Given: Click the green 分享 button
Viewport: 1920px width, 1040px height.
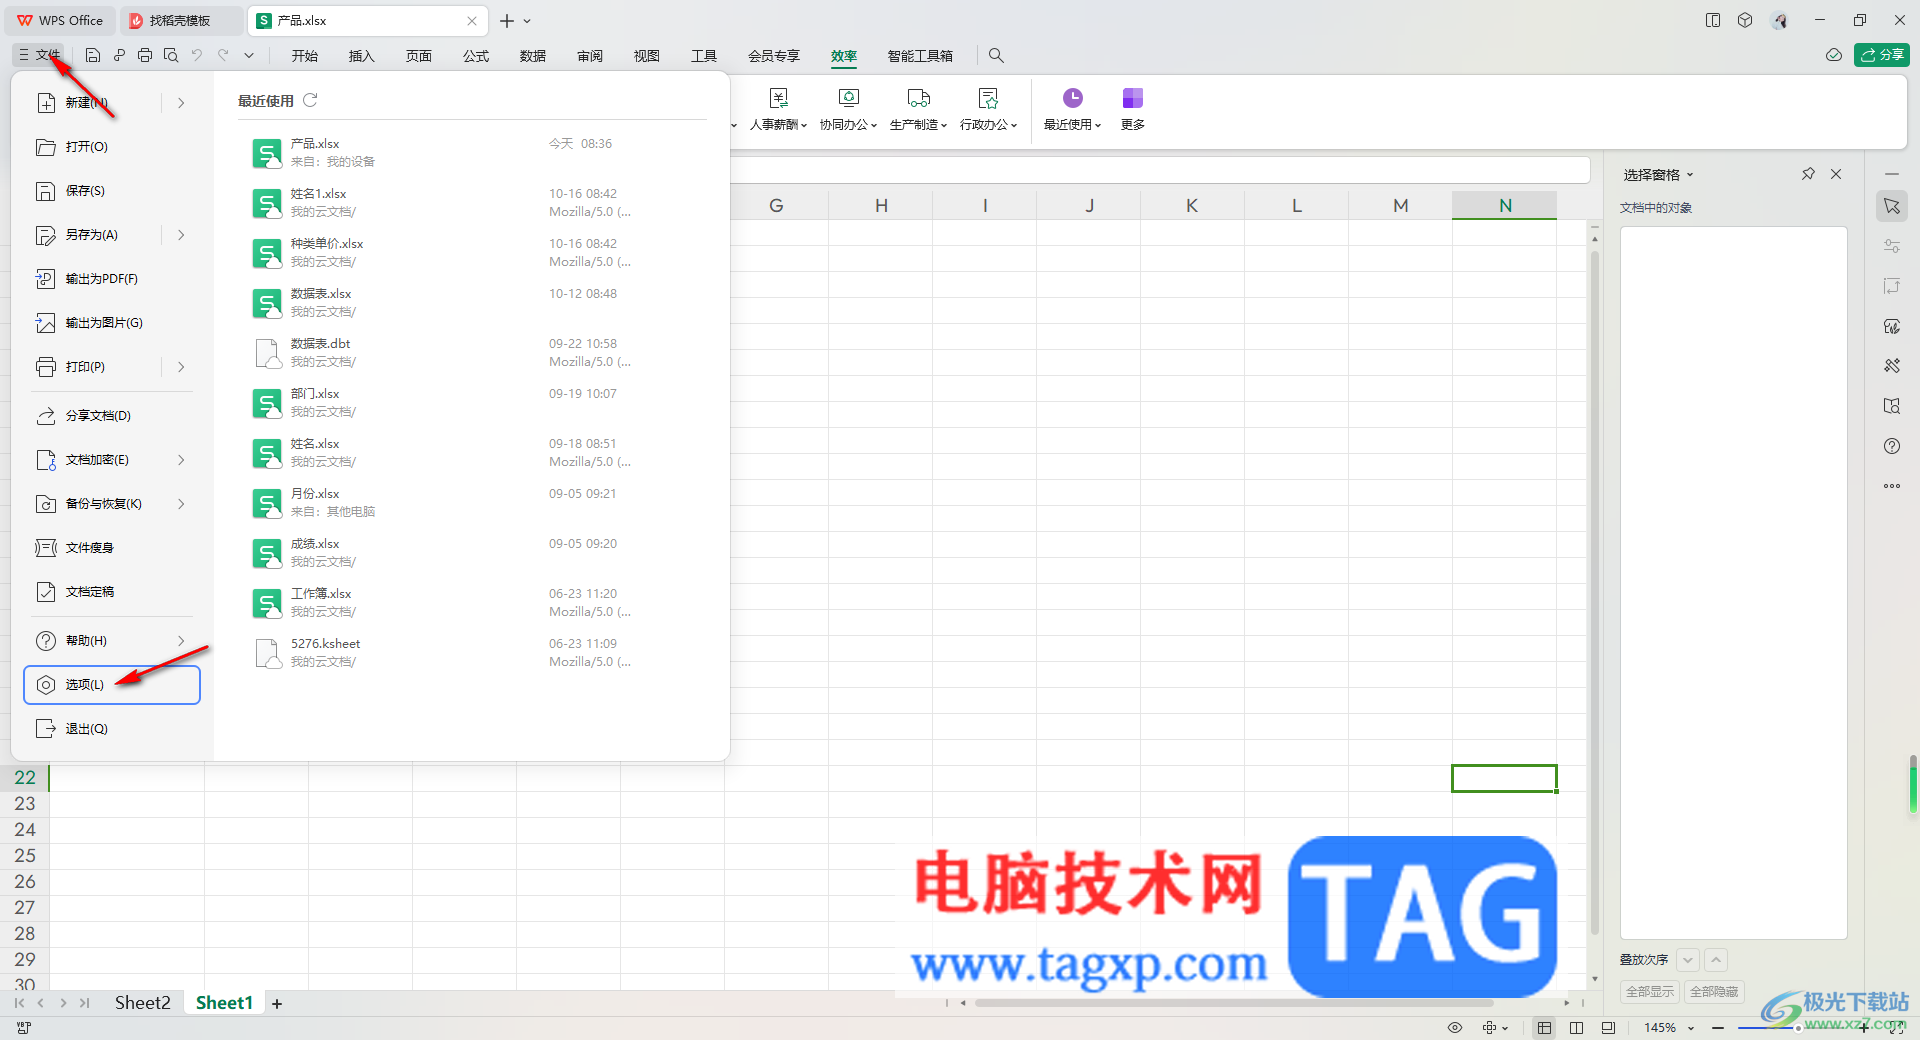Looking at the screenshot, I should (1881, 55).
